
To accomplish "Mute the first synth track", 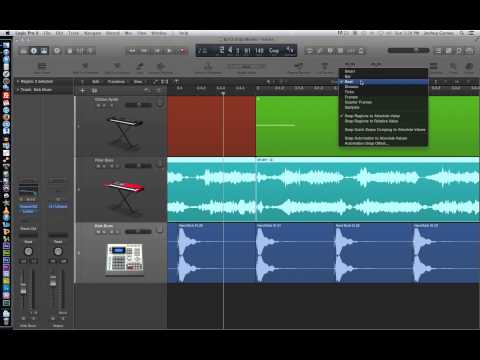I will click(98, 105).
